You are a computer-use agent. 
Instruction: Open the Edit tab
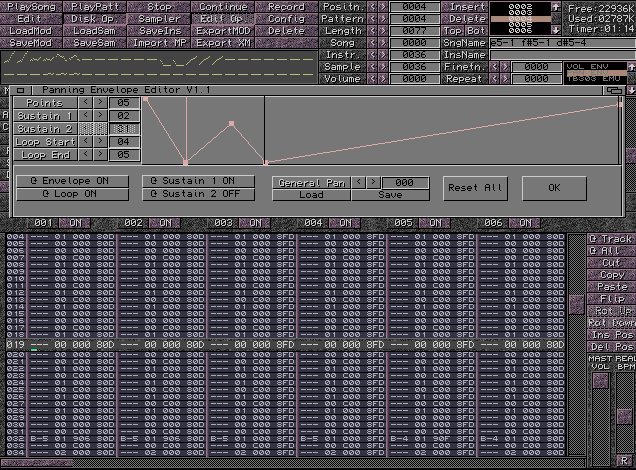pyautogui.click(x=29, y=19)
